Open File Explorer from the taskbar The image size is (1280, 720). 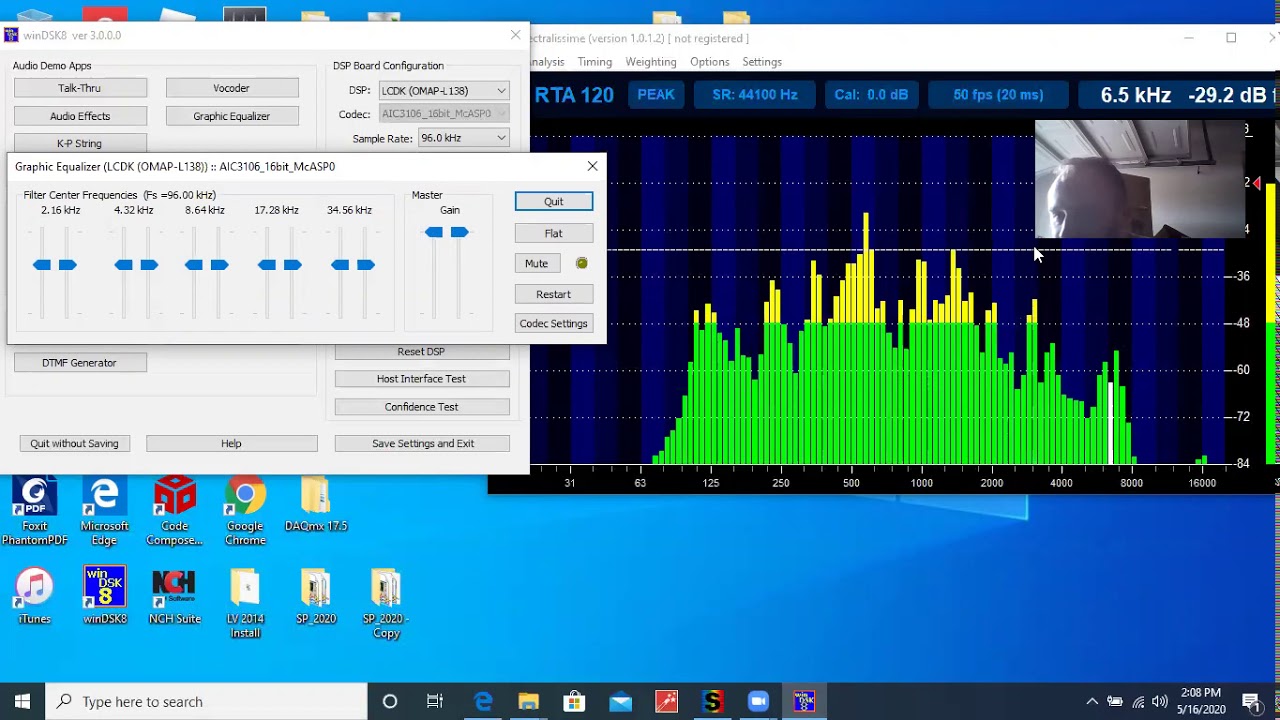[529, 701]
